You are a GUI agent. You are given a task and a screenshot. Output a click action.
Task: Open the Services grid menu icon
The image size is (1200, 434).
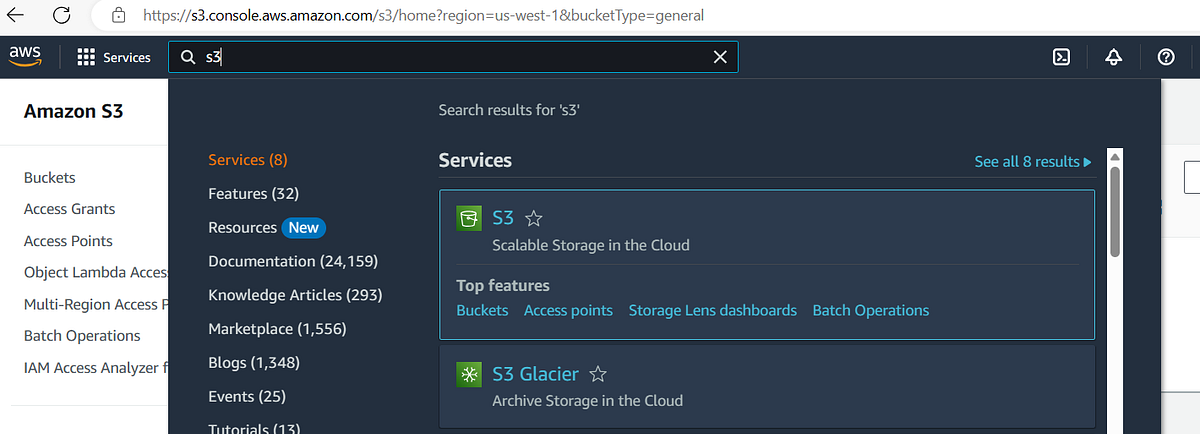(x=86, y=57)
